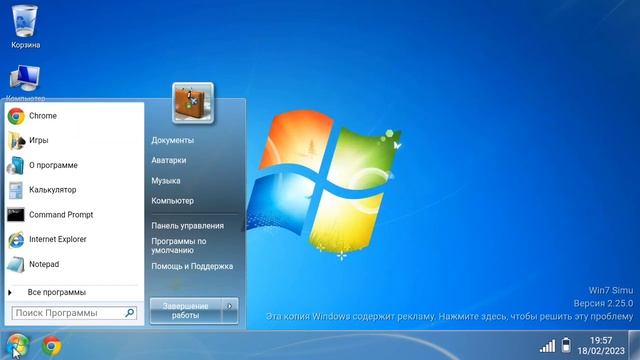Select the О программе label
The height and width of the screenshot is (360, 640).
pos(53,165)
